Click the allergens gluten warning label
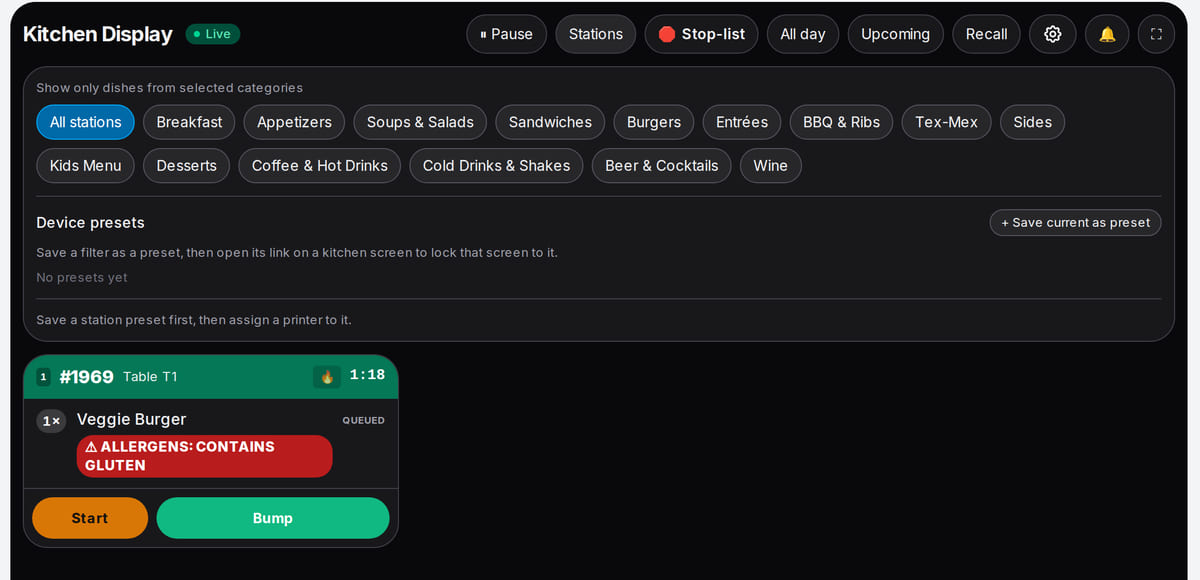This screenshot has height=580, width=1200. coord(204,456)
